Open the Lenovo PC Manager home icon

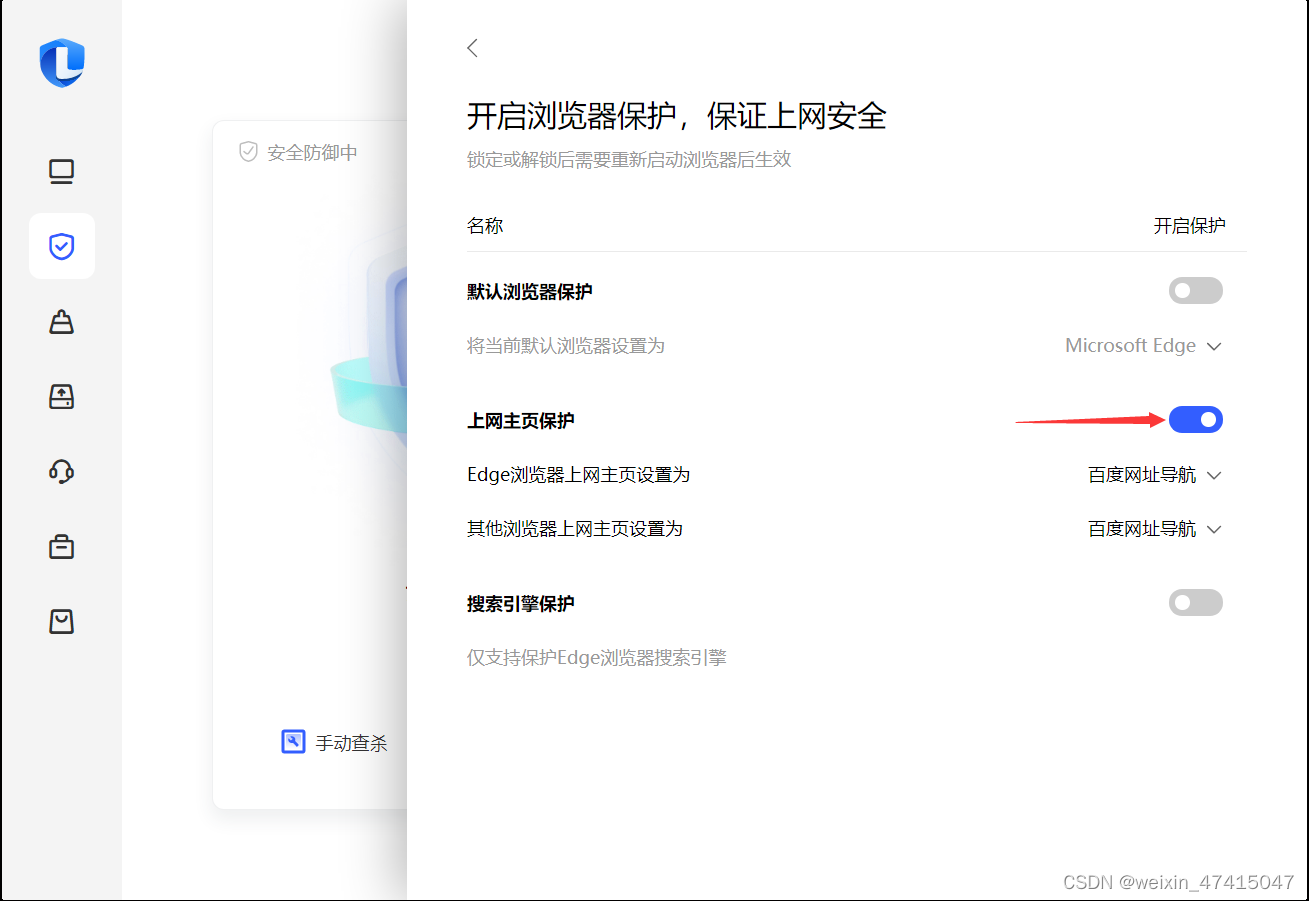point(61,171)
